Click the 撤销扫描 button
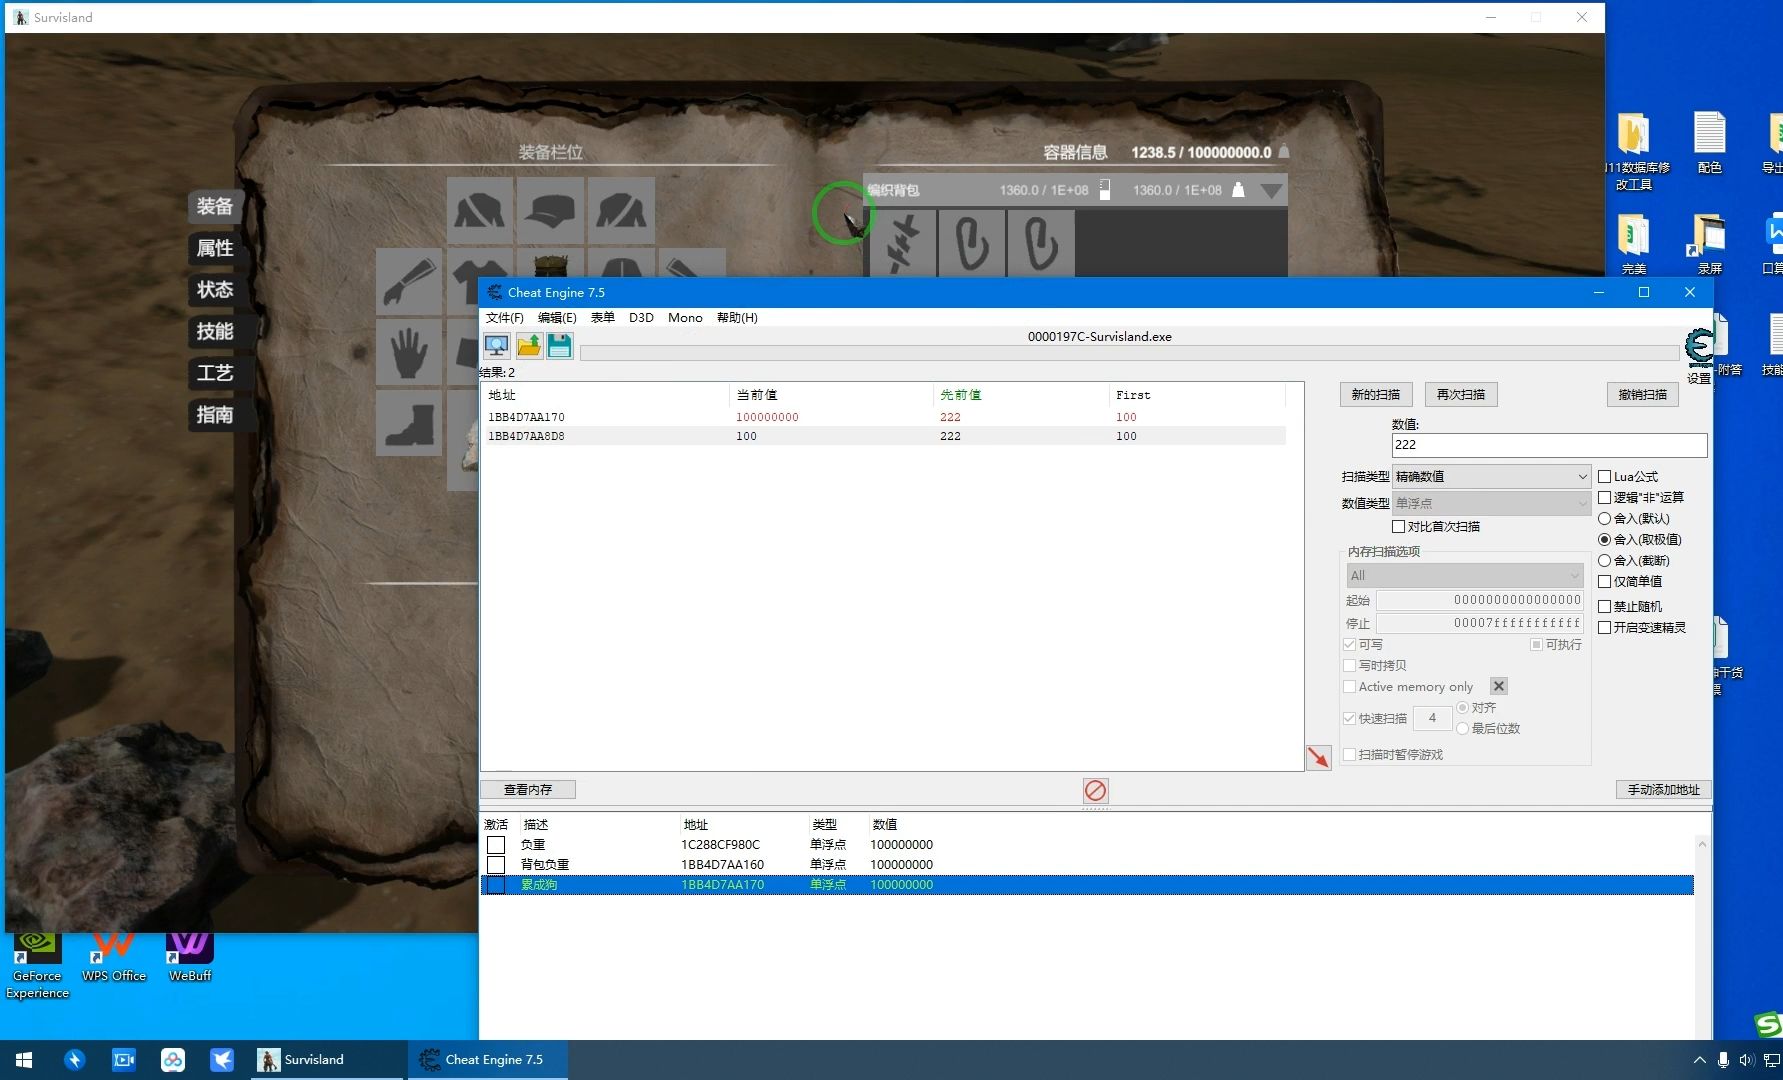The height and width of the screenshot is (1080, 1783). tap(1643, 395)
